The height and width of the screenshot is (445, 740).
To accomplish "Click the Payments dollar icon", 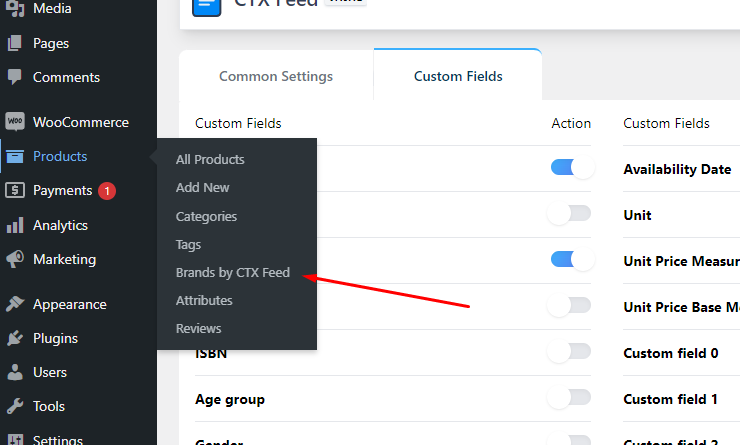I will (14, 190).
